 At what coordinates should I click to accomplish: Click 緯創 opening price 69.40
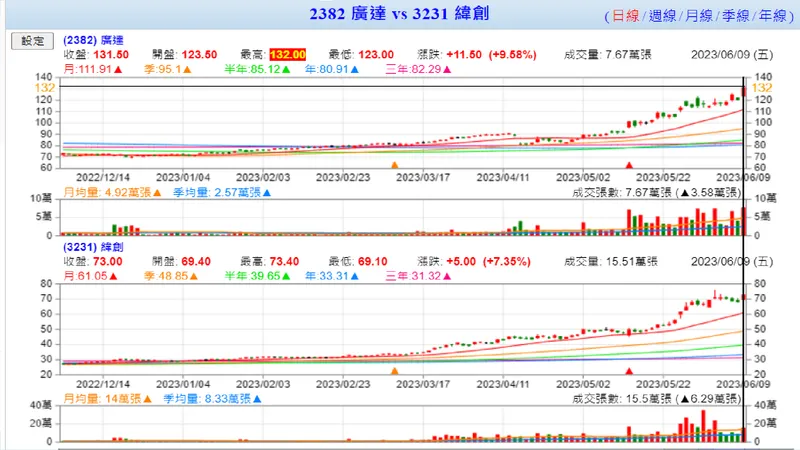point(196,261)
